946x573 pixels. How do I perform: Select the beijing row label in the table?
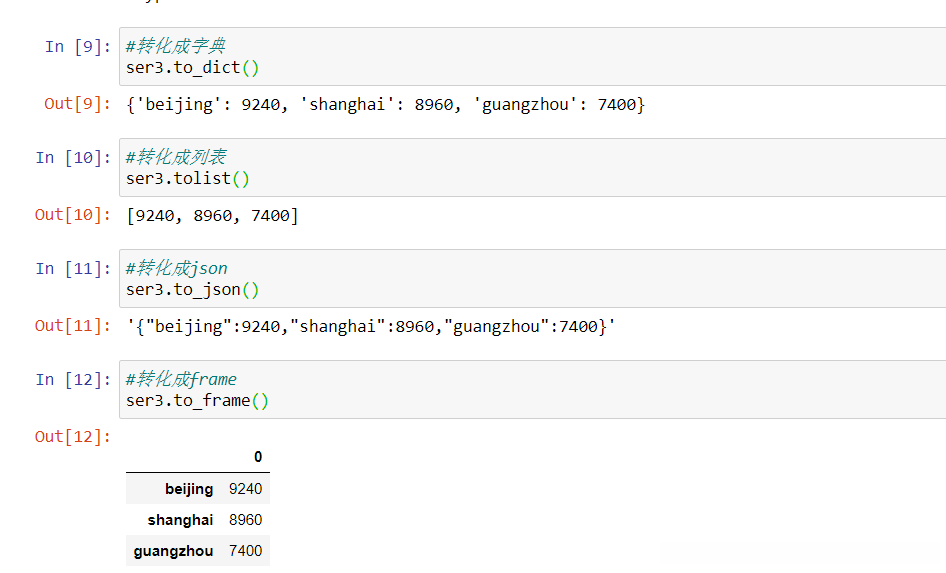[x=189, y=489]
